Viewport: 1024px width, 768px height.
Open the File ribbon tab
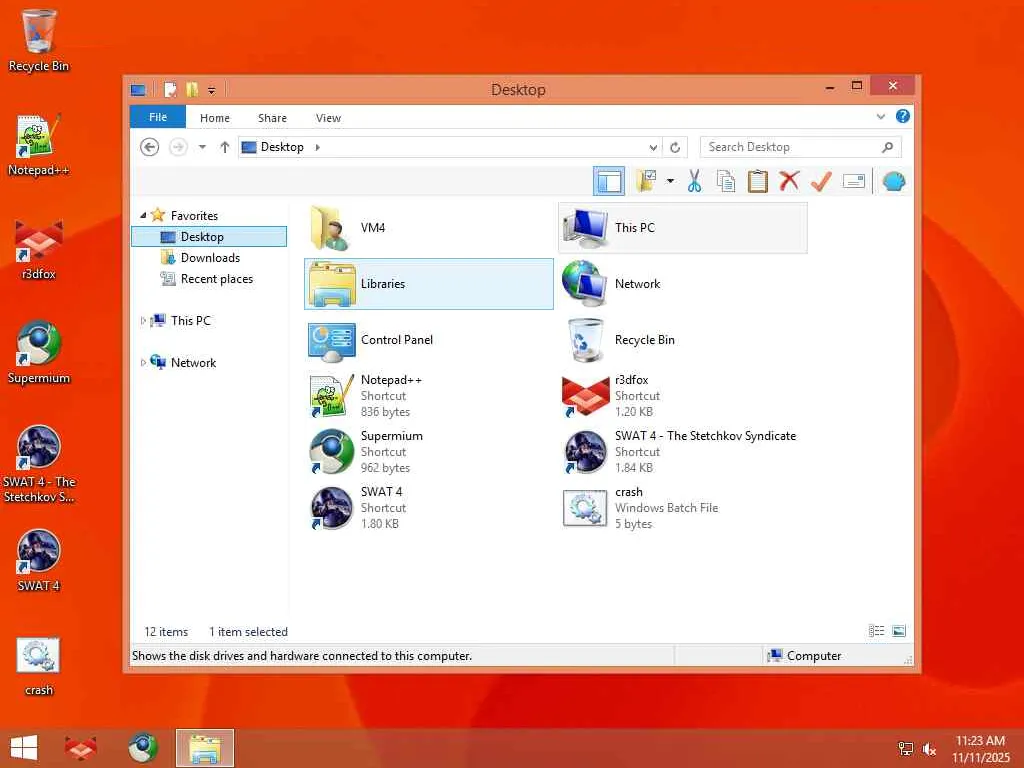coord(158,117)
